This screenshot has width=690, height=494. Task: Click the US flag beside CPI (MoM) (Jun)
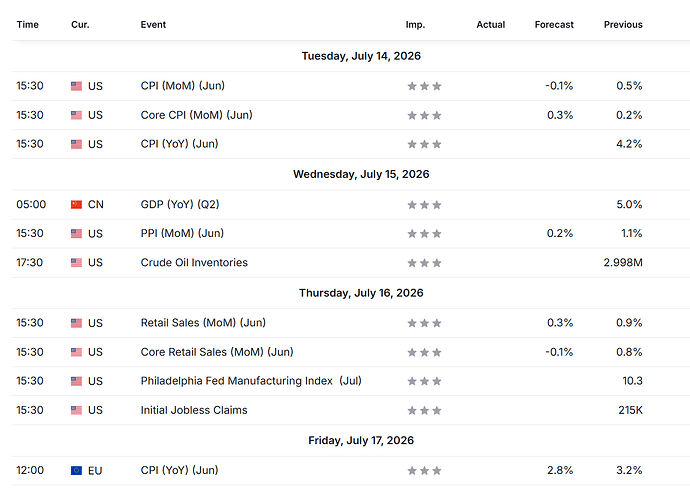(x=77, y=86)
